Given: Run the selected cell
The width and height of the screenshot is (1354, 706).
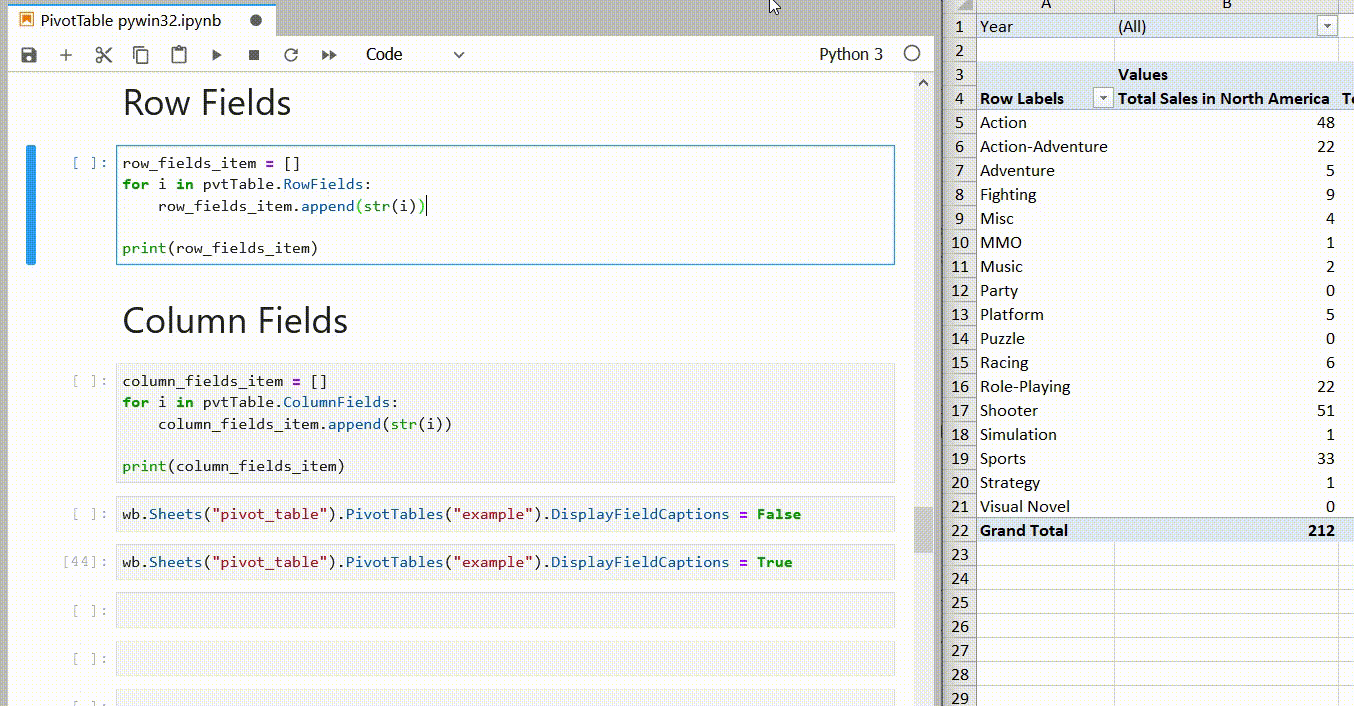Looking at the screenshot, I should (216, 55).
